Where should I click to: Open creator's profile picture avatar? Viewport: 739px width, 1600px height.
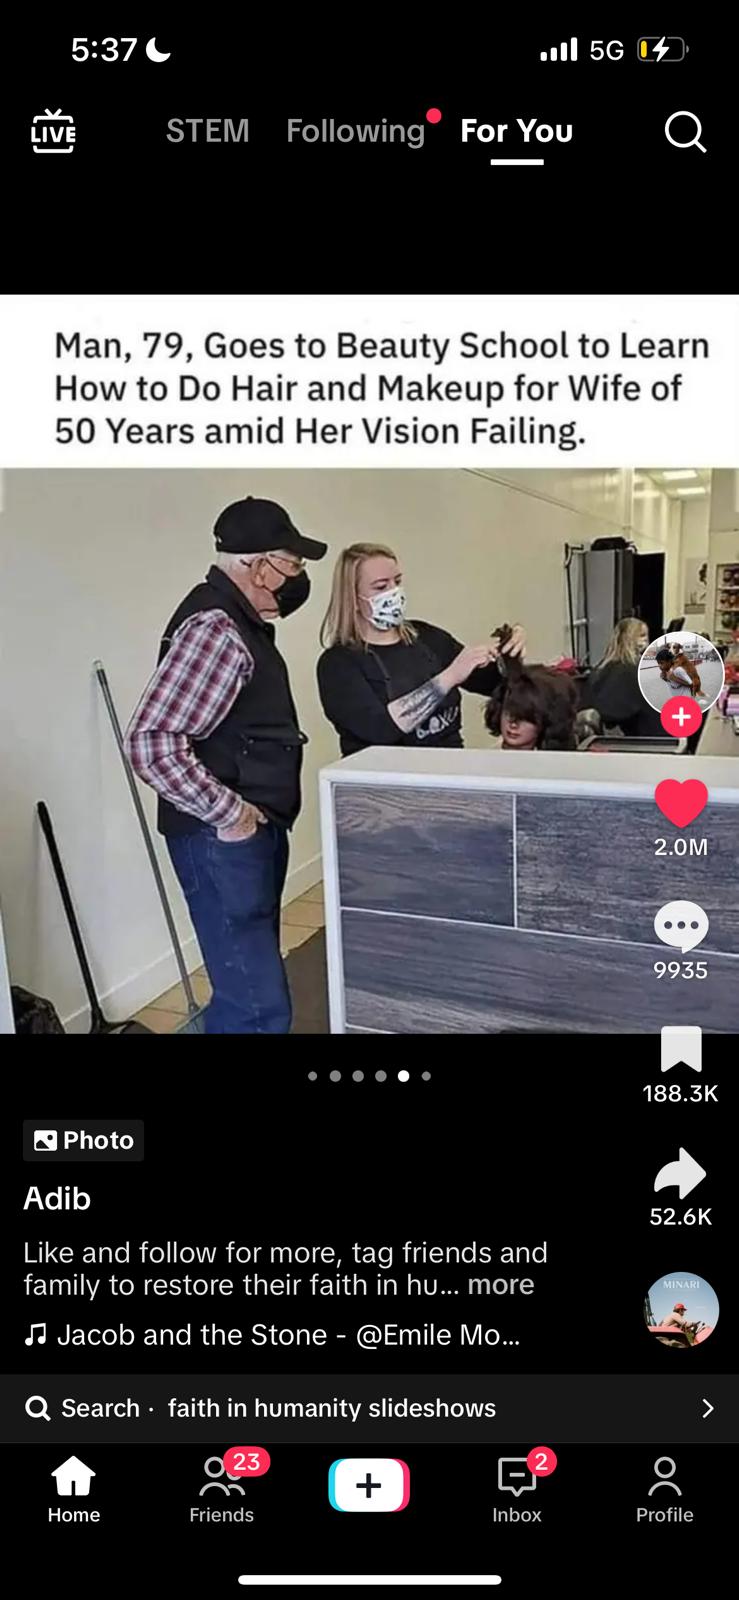(681, 673)
